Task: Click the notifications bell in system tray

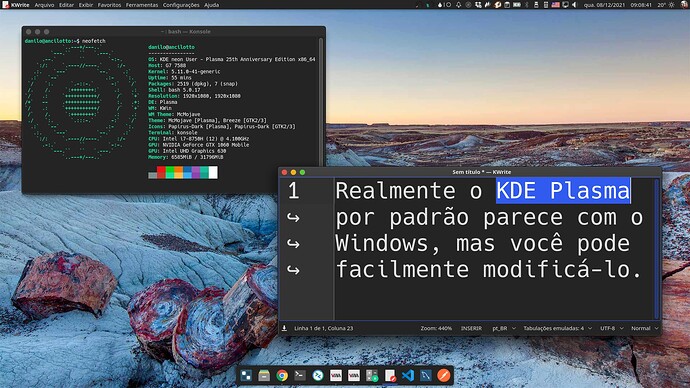Action: click(x=459, y=5)
